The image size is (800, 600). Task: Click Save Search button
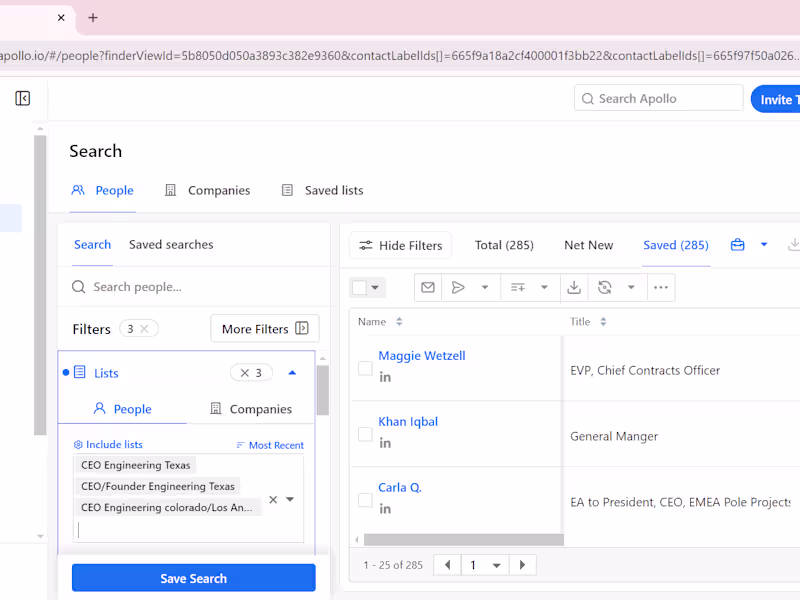coord(193,578)
